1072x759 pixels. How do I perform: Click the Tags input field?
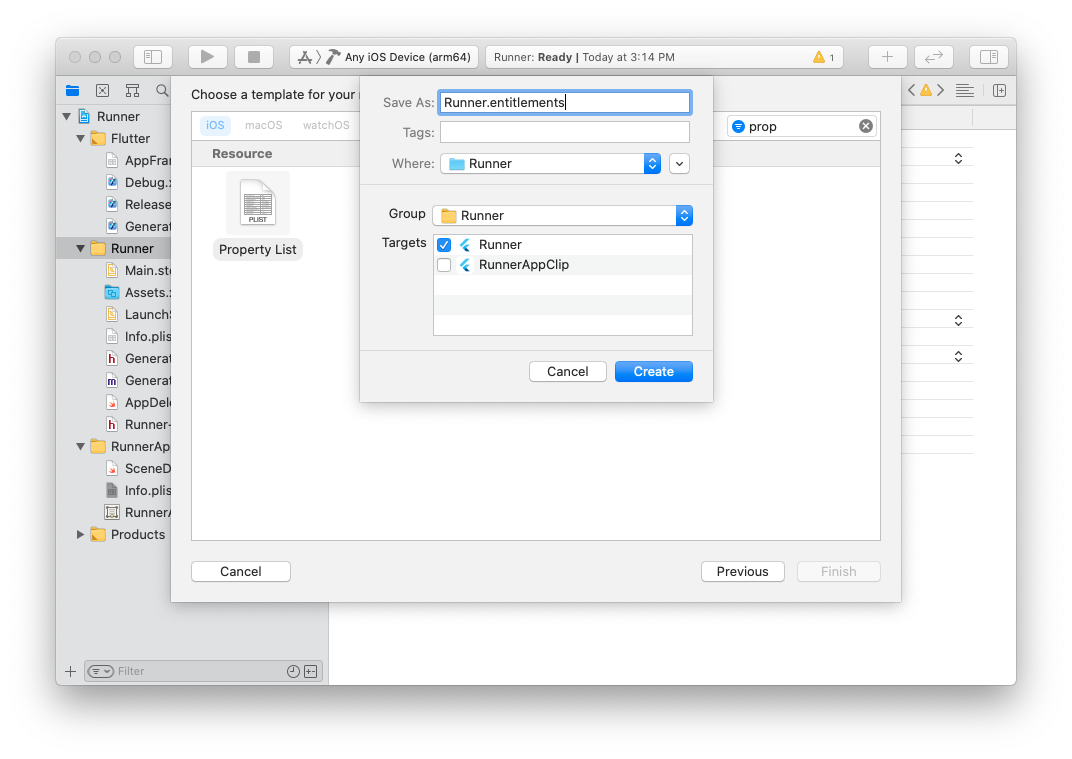565,132
